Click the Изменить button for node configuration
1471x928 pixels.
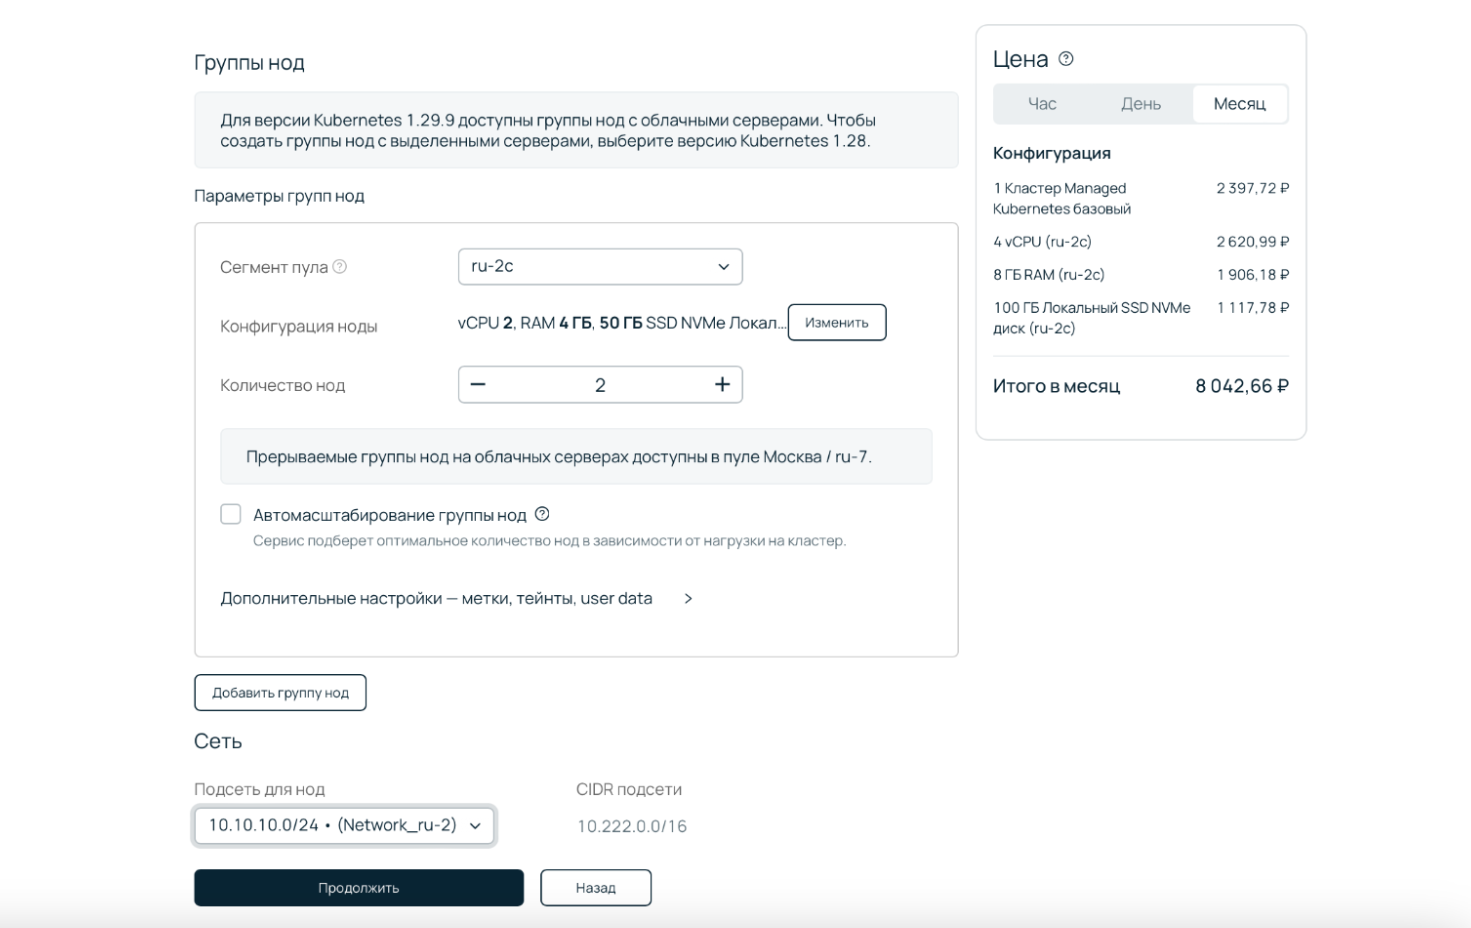click(836, 323)
